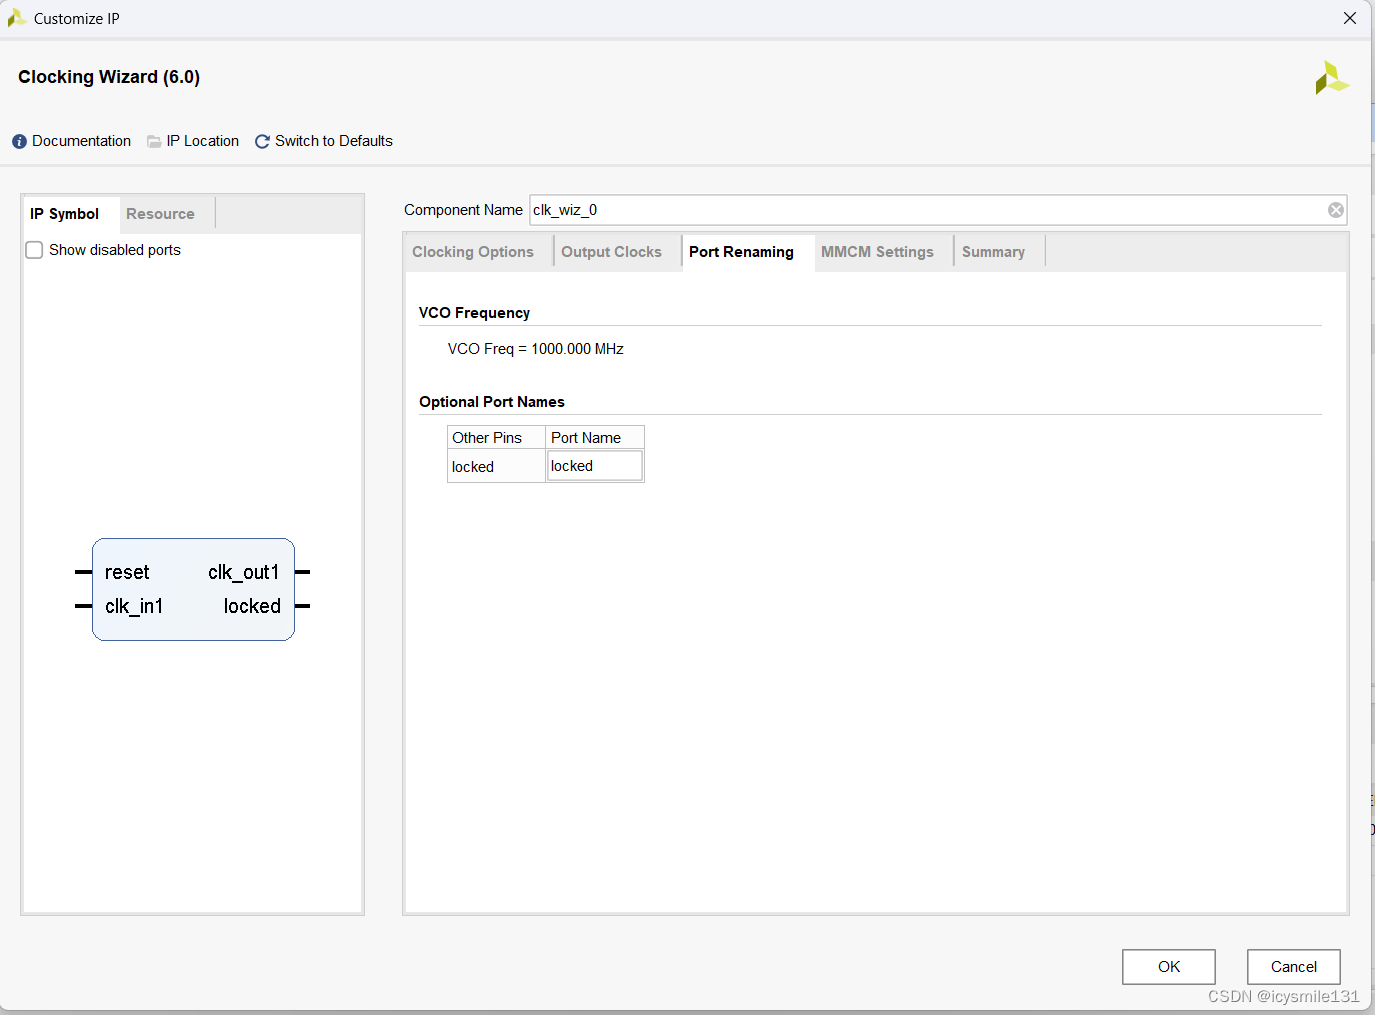
Task: Click the Switch to Defaults refresh icon
Action: (x=262, y=142)
